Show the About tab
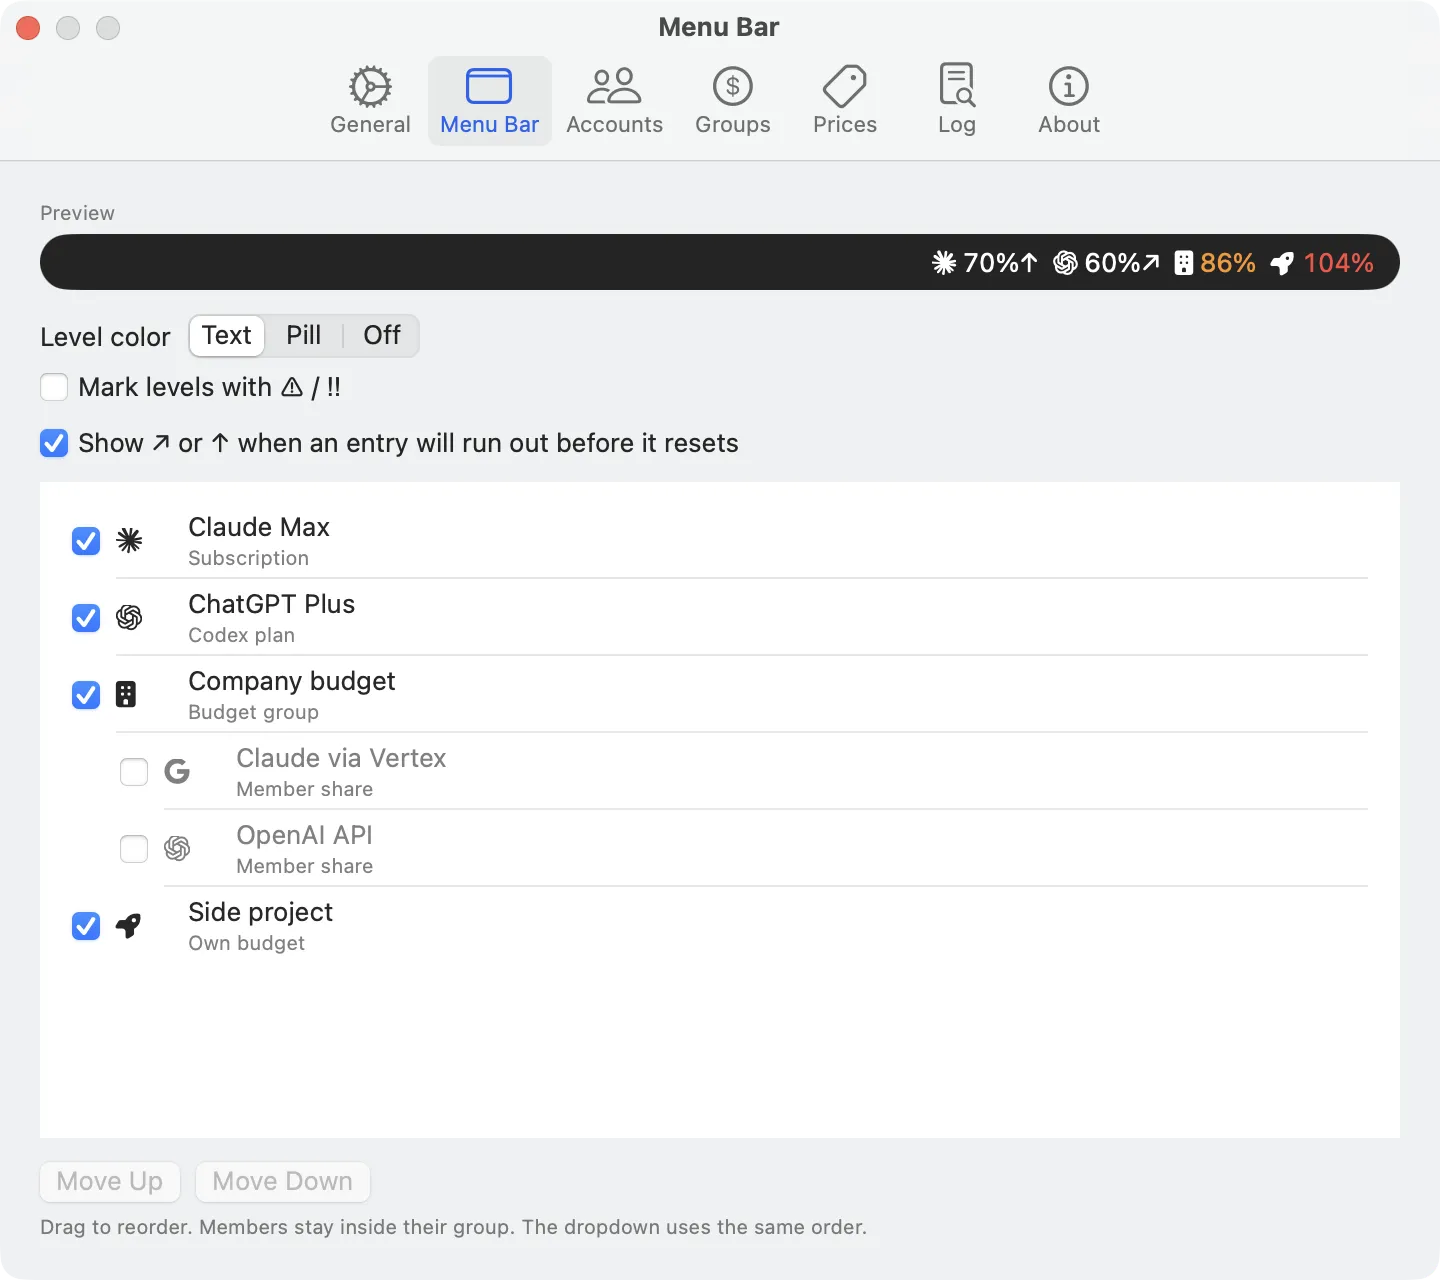The width and height of the screenshot is (1440, 1280). (x=1069, y=101)
